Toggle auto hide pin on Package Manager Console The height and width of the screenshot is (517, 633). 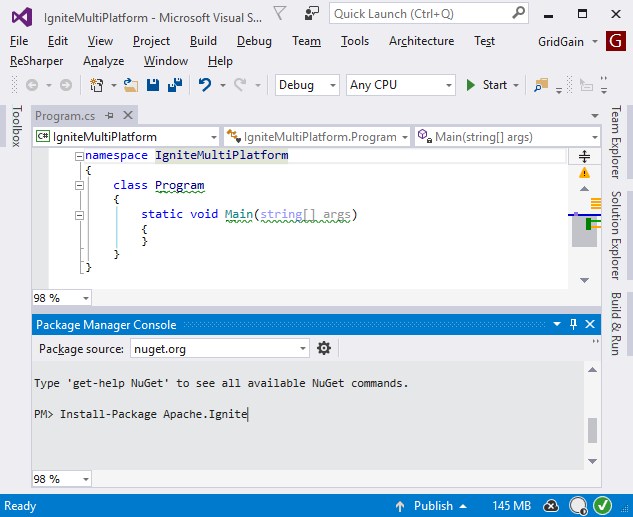coord(573,324)
